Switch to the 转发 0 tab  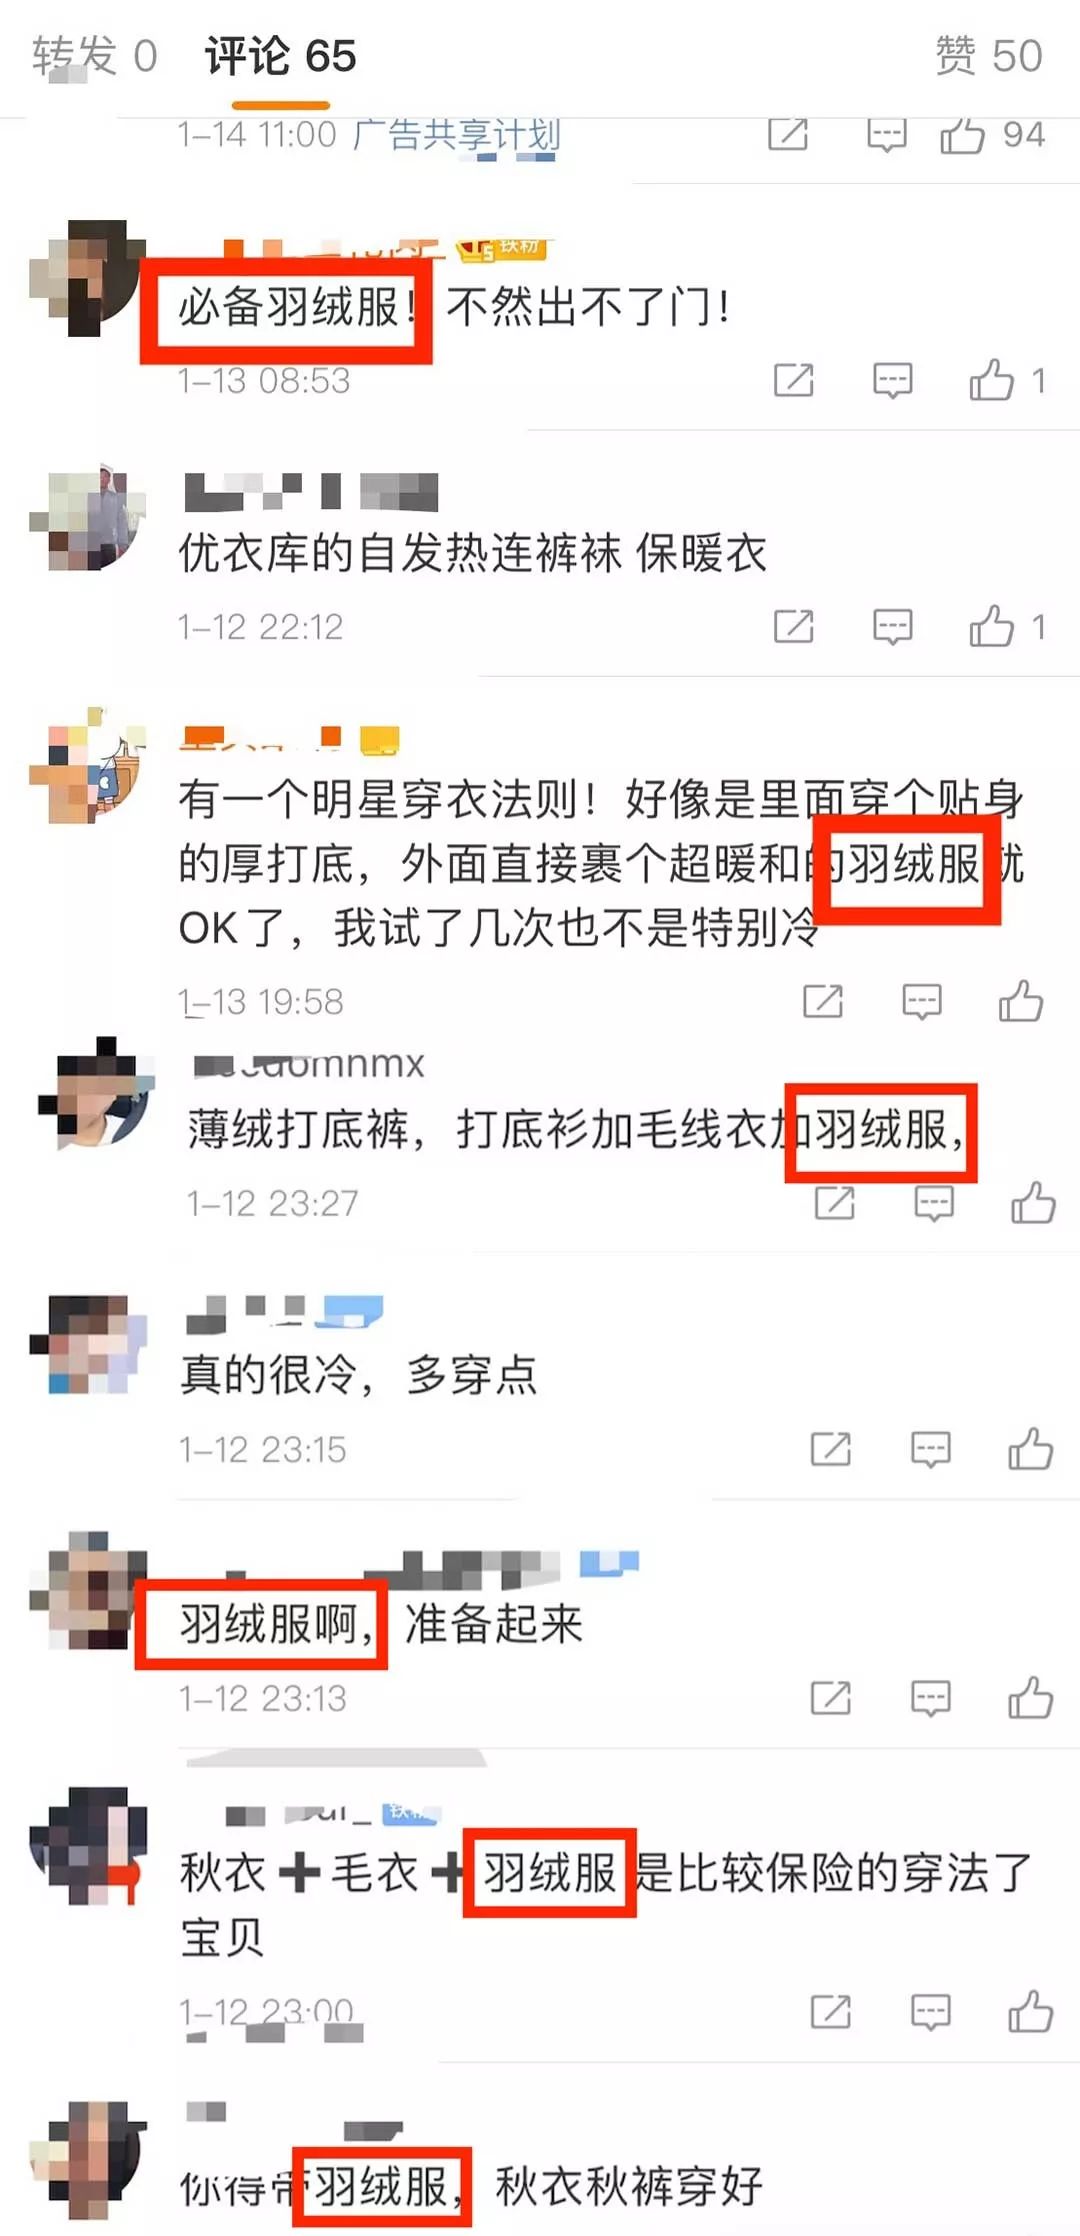coord(95,56)
